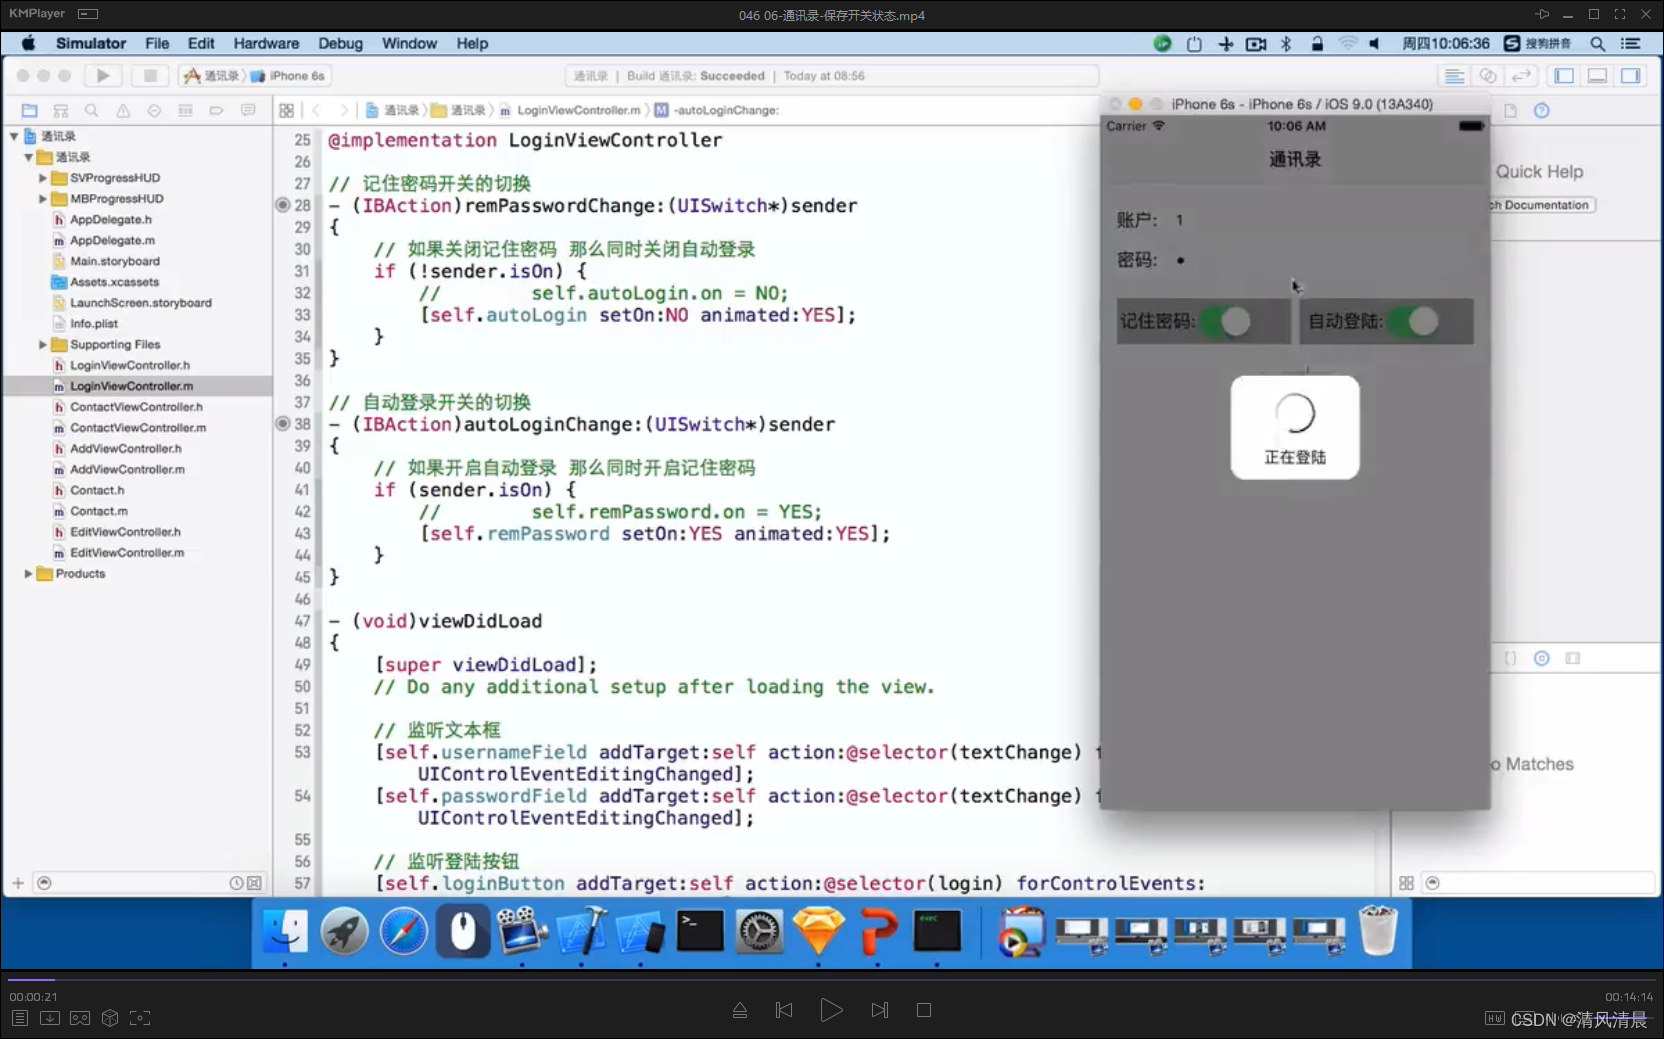1664x1039 pixels.
Task: Open the issue navigator warning icon
Action: pyautogui.click(x=123, y=111)
